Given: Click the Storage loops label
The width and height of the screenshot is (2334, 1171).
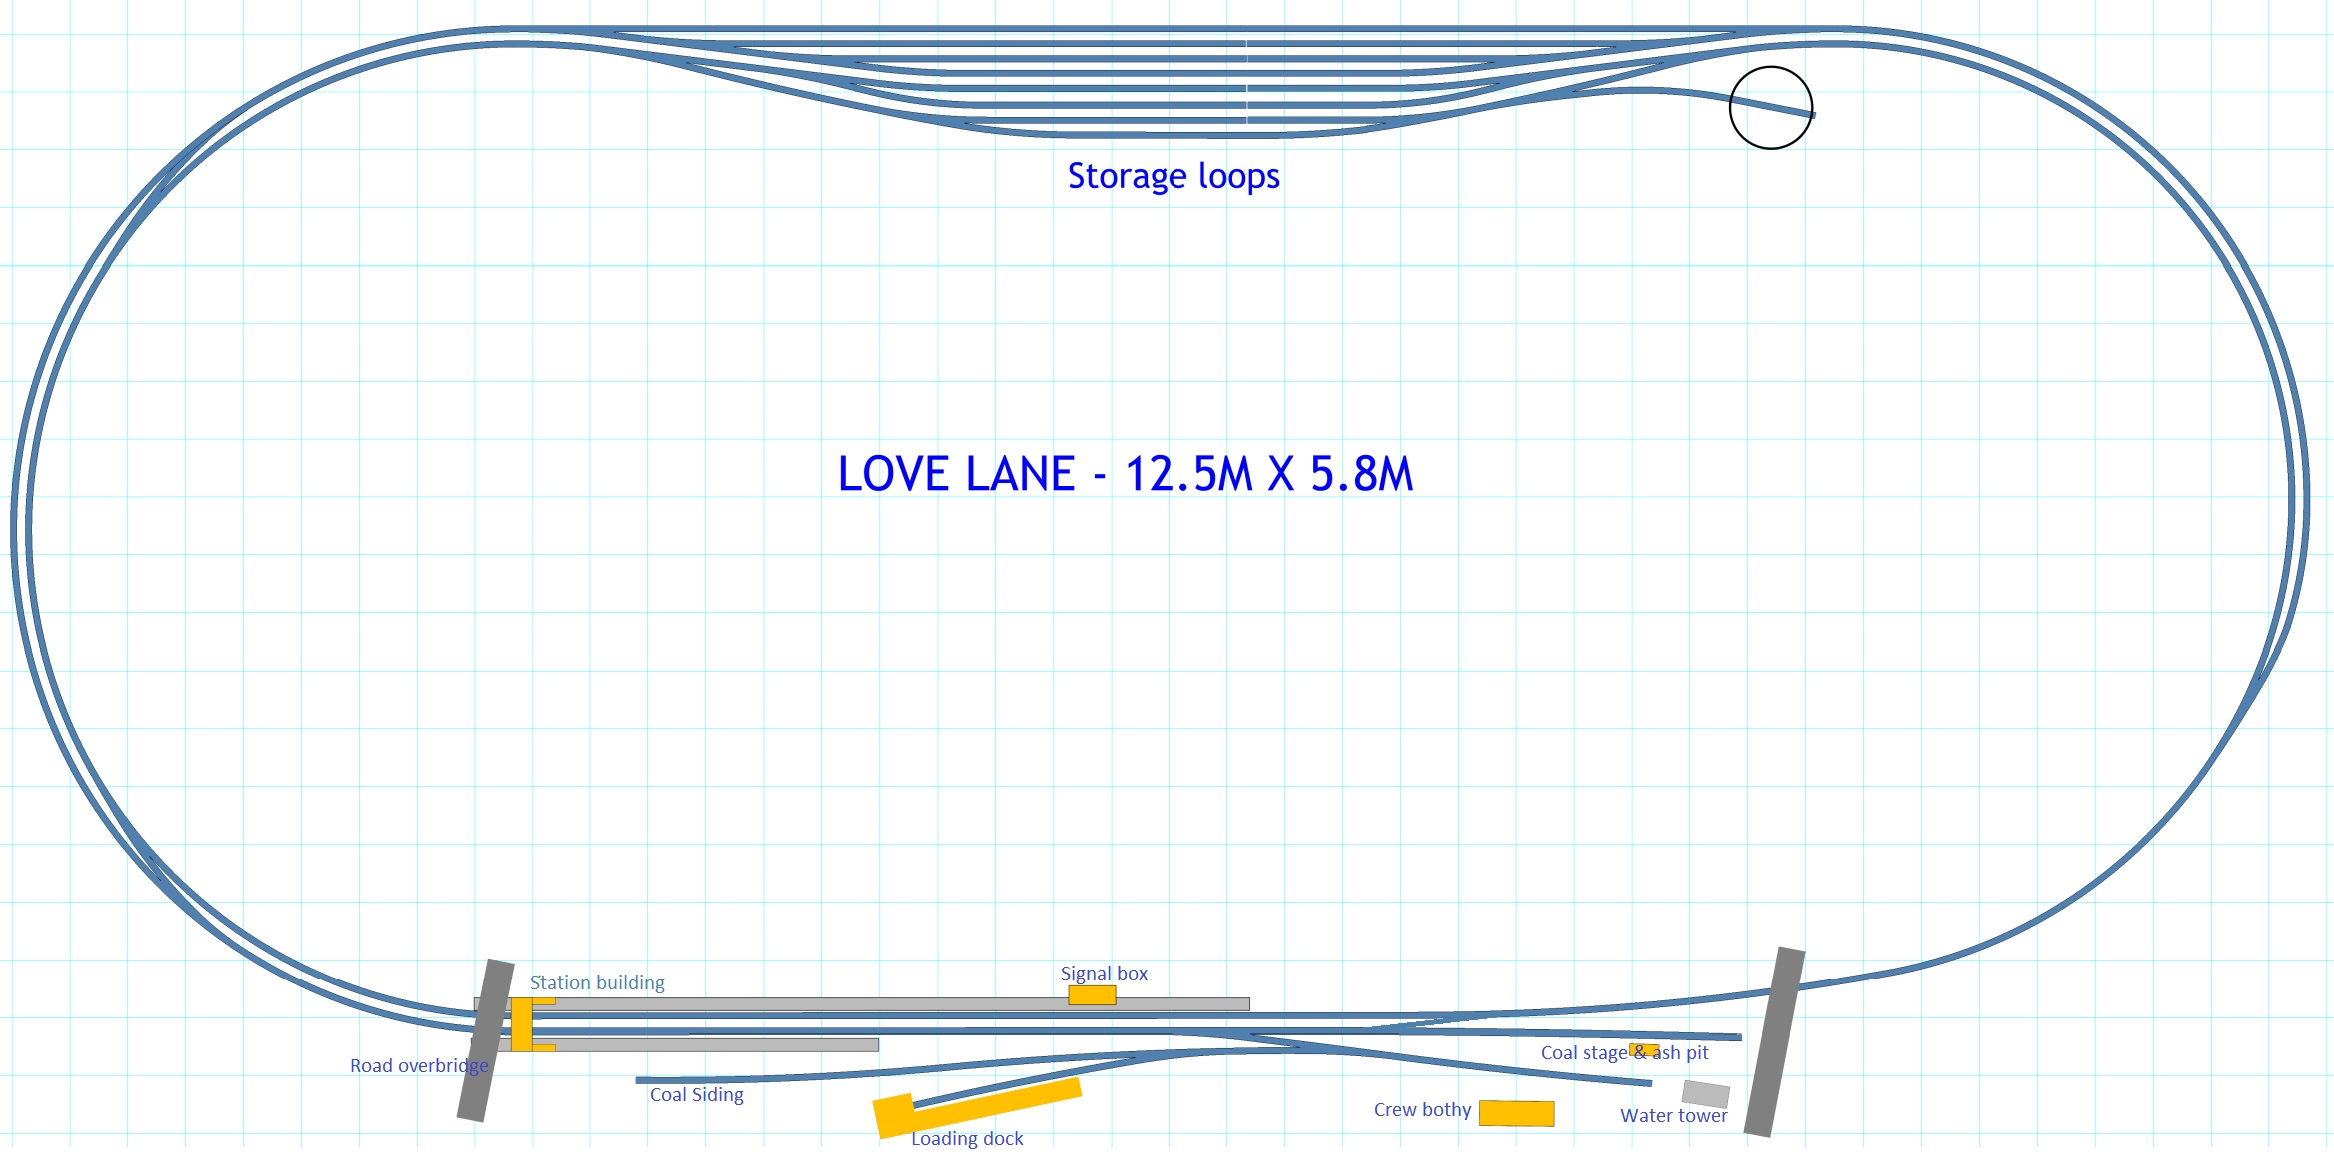Looking at the screenshot, I should point(1173,176).
